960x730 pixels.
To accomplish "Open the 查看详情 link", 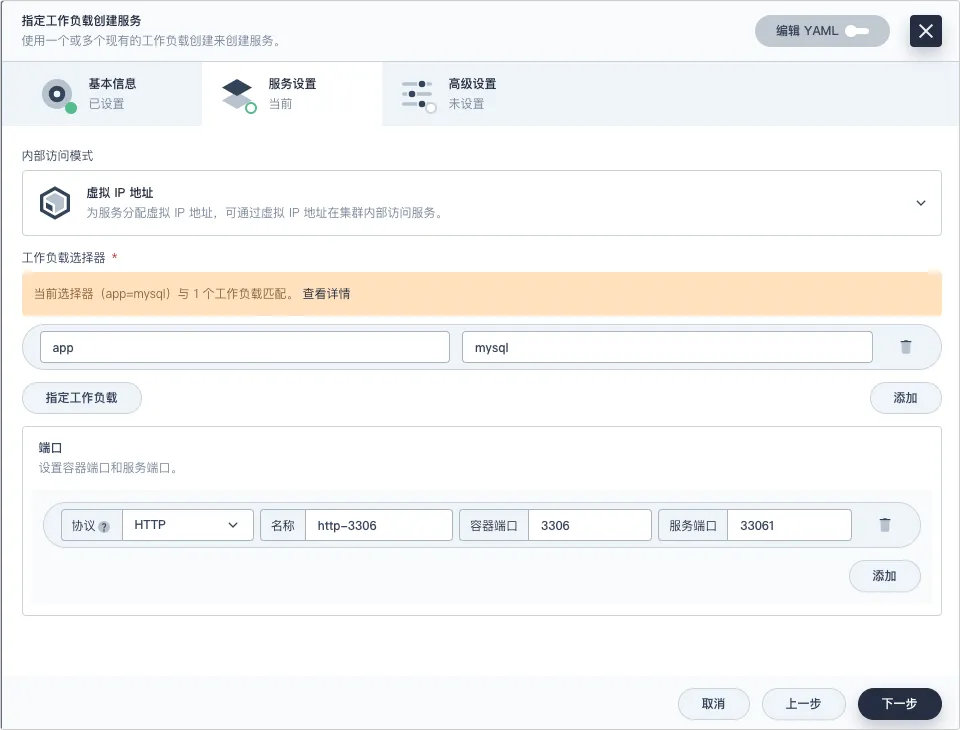I will (326, 294).
